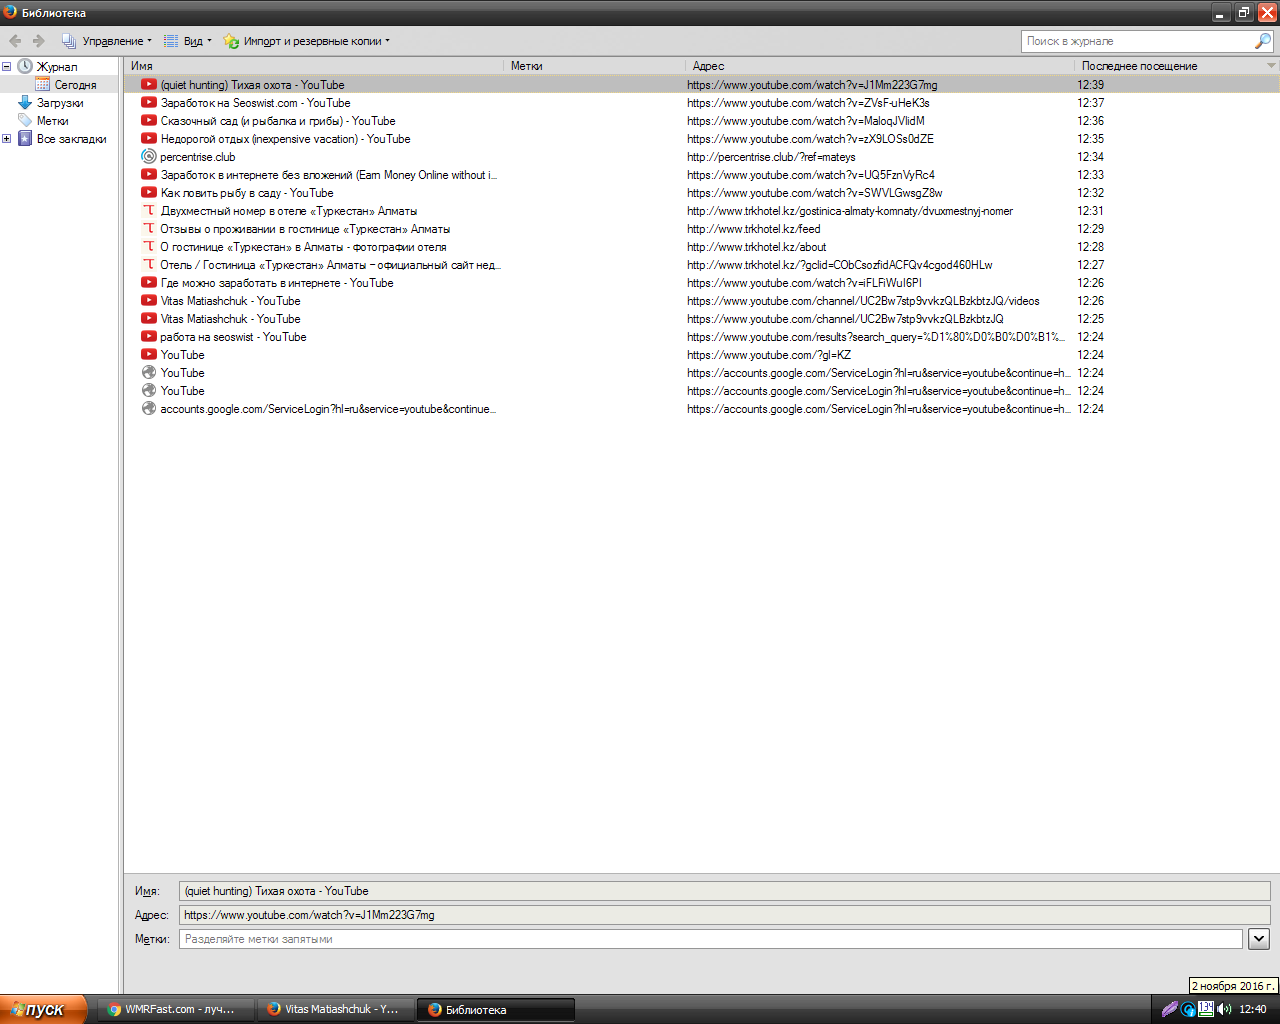
Task: Click the Адрес details field
Action: (x=724, y=915)
